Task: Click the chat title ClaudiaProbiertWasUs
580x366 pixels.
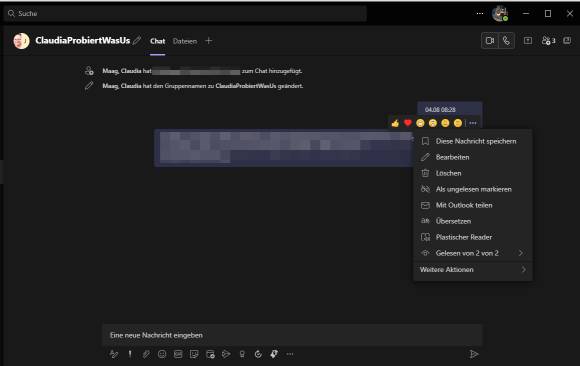Action: (83, 40)
